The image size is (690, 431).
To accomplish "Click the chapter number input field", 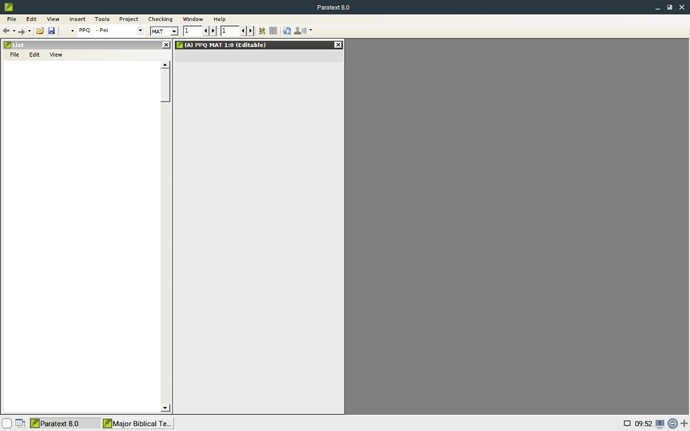I will tap(192, 31).
